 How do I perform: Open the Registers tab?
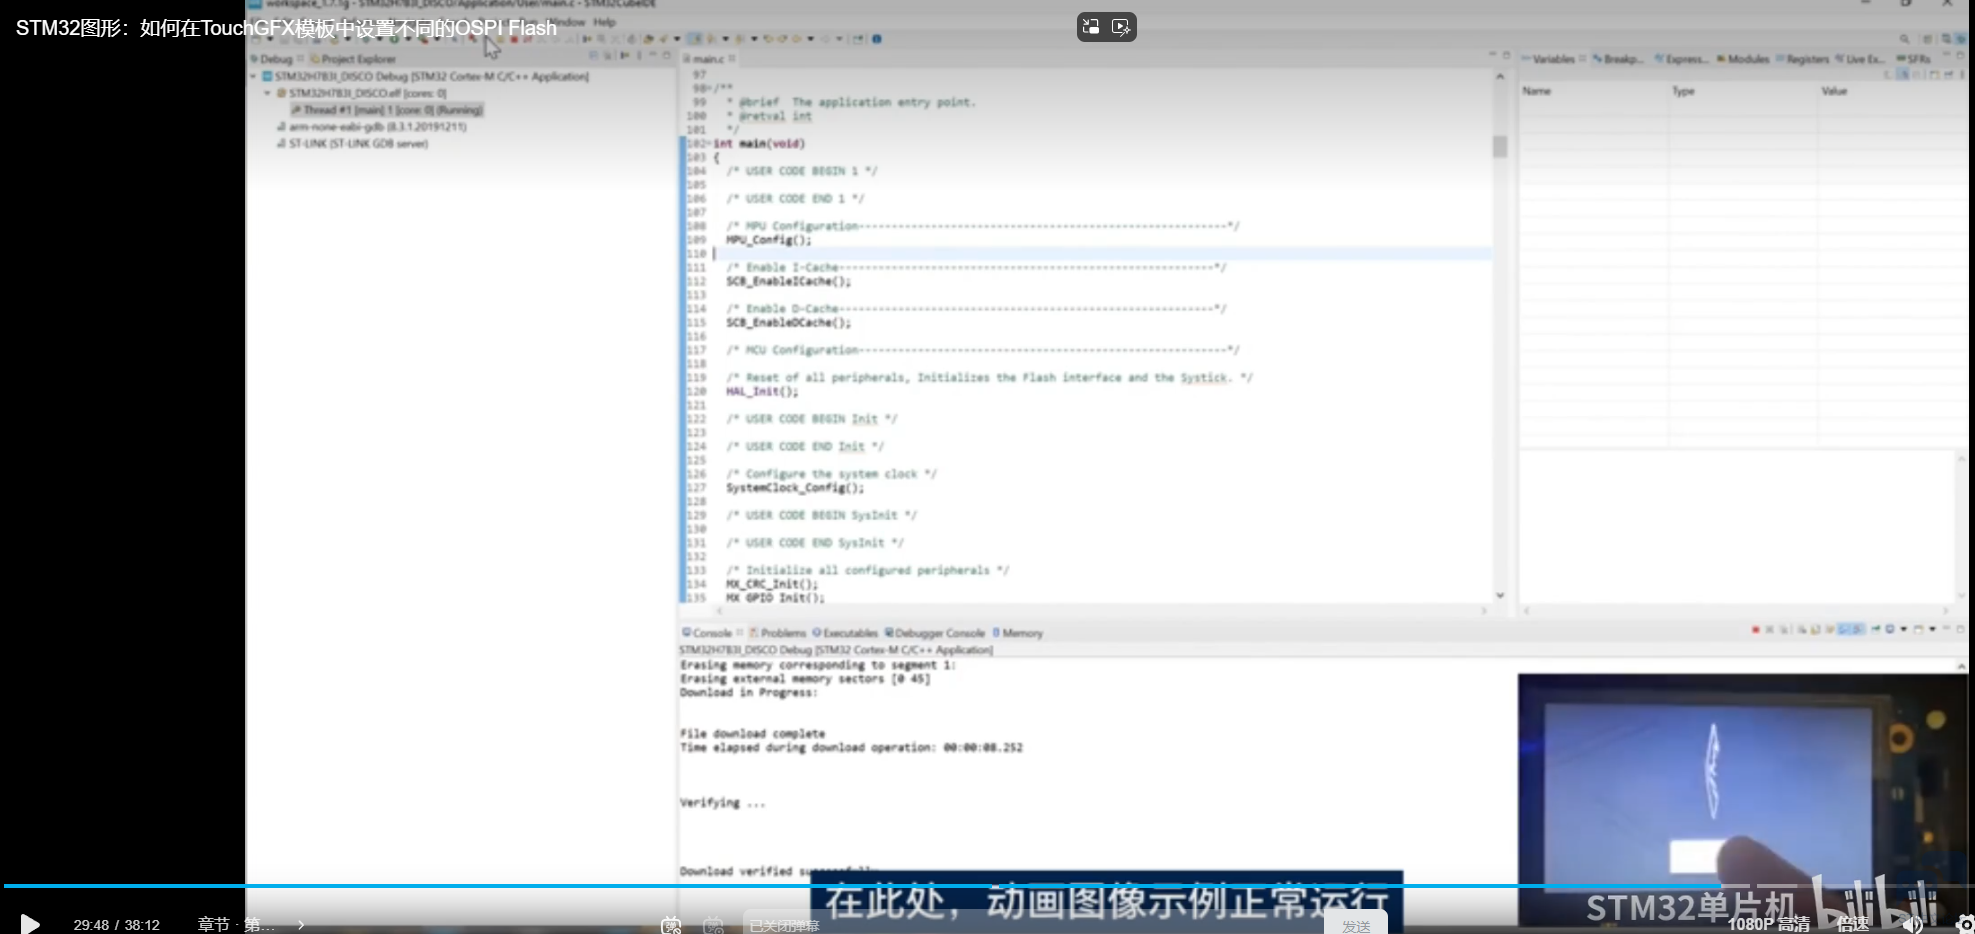[x=1802, y=59]
